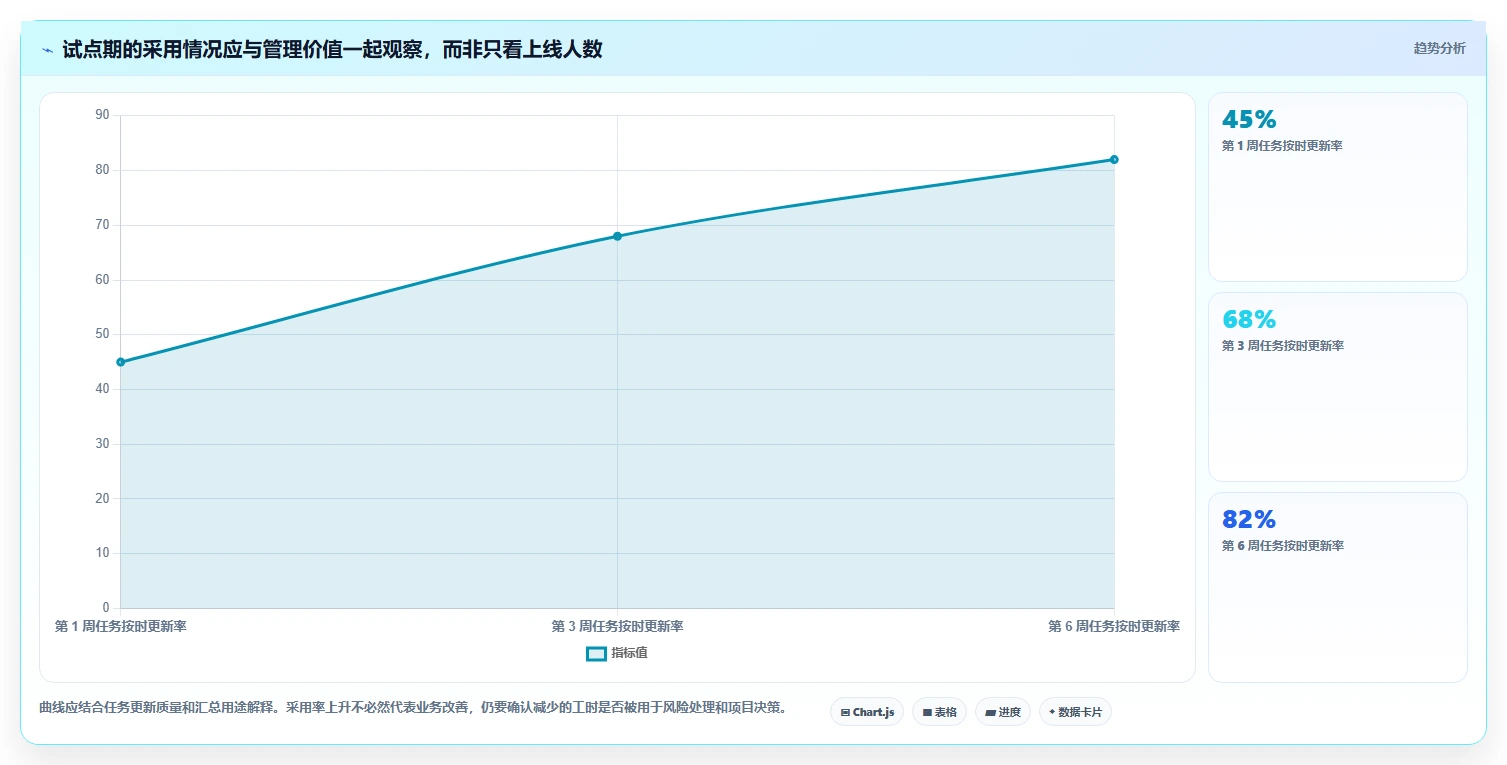
Task: Click the x-axis label 第 3 周任务按时更新率
Action: point(617,626)
